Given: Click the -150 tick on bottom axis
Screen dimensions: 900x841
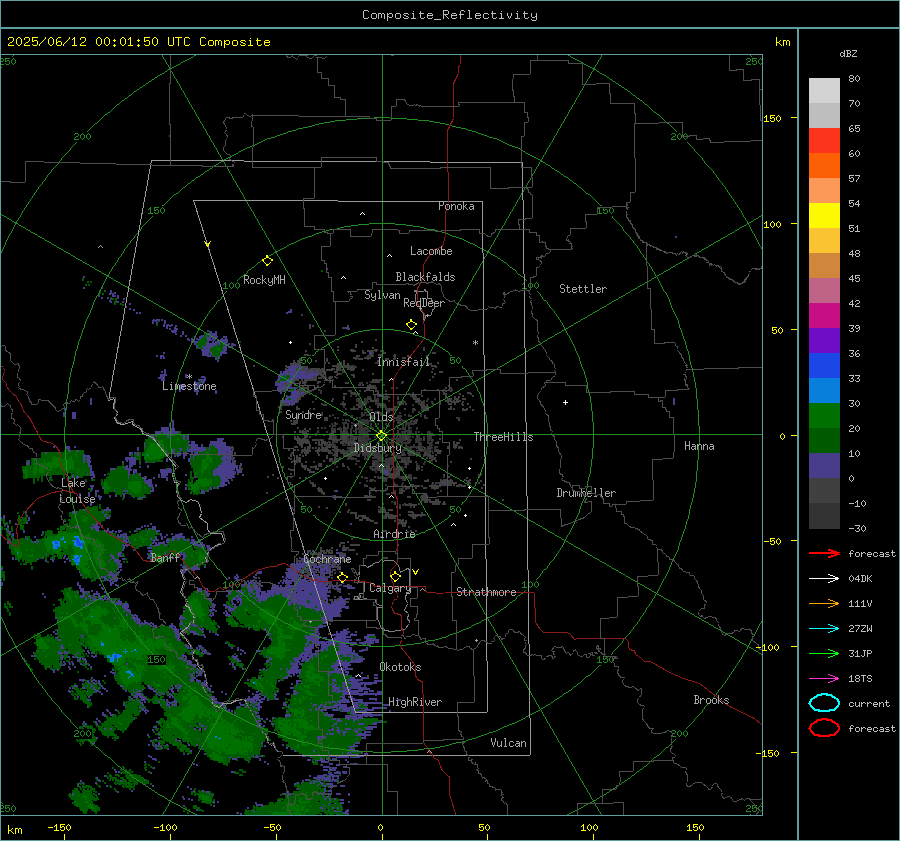Looking at the screenshot, I should [59, 827].
